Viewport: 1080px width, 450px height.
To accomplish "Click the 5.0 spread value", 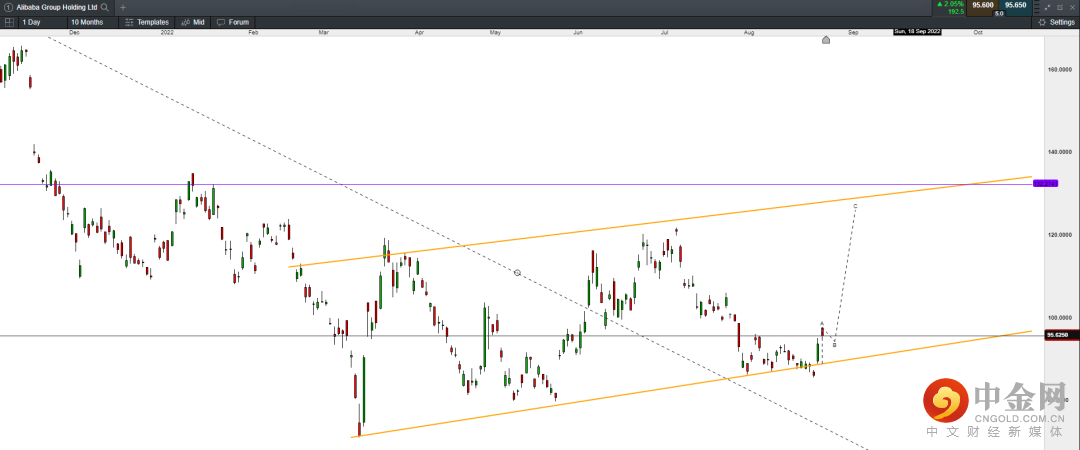I will 999,13.
